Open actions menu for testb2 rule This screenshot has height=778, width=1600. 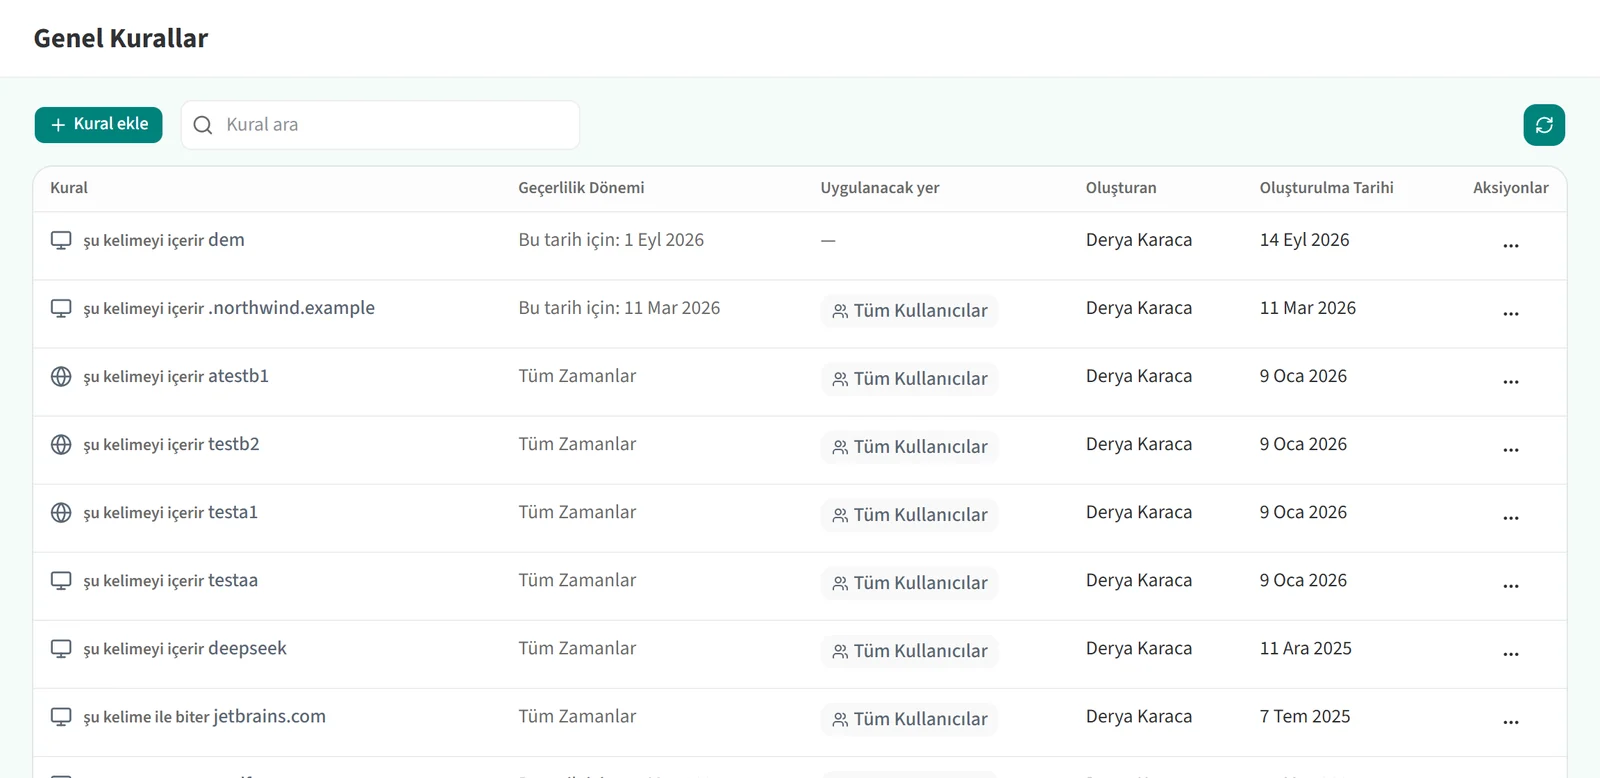[1510, 449]
